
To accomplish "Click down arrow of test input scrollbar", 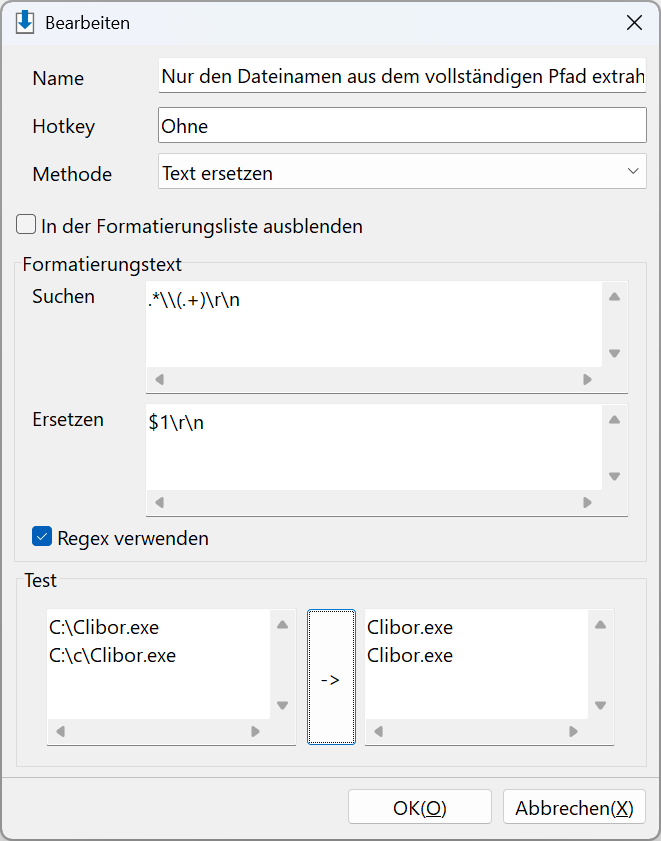I will (283, 705).
